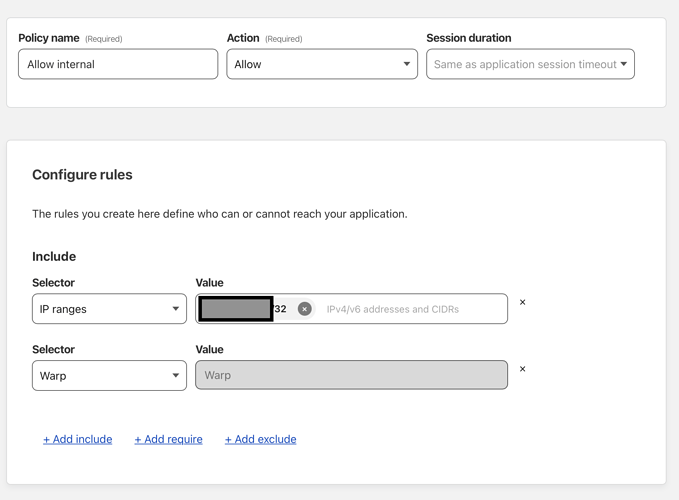The height and width of the screenshot is (500, 679).
Task: Click the greyed-out Warp value field
Action: click(x=351, y=375)
